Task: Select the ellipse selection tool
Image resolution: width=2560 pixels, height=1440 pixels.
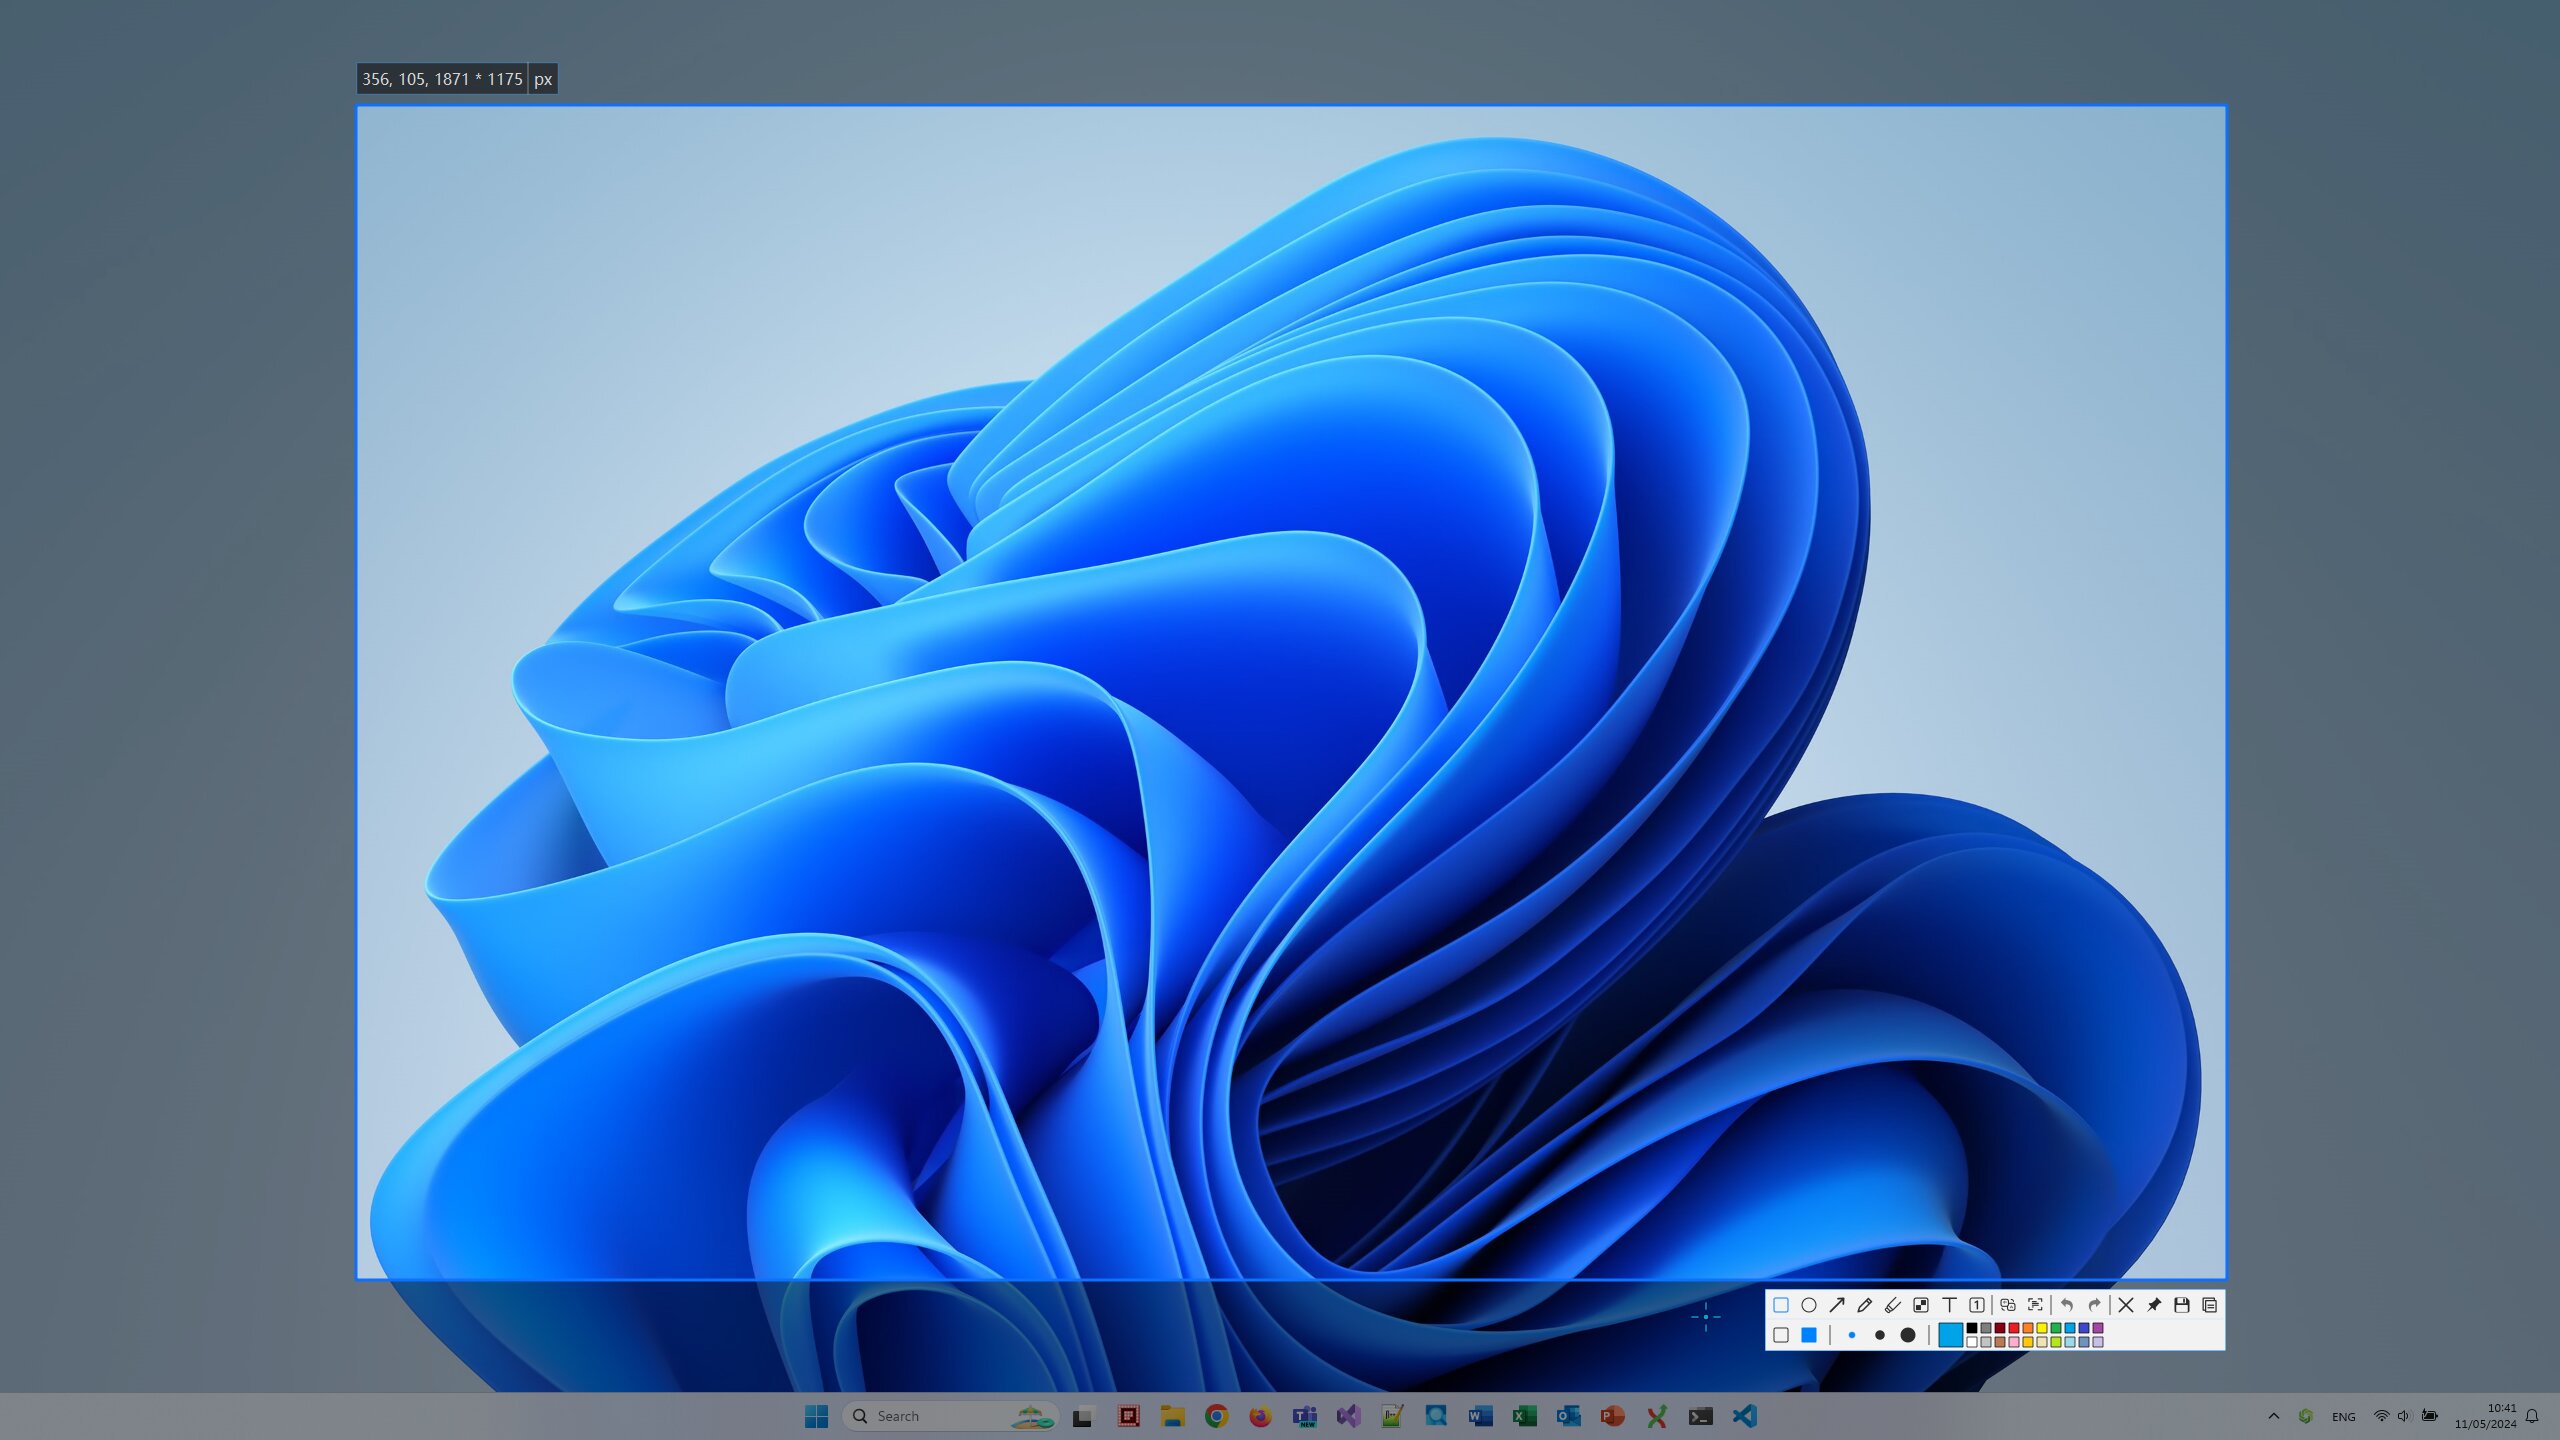Action: point(1809,1305)
